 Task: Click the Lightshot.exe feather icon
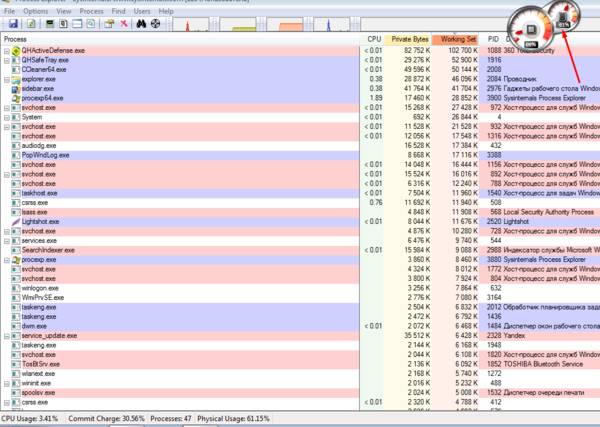pyautogui.click(x=16, y=222)
